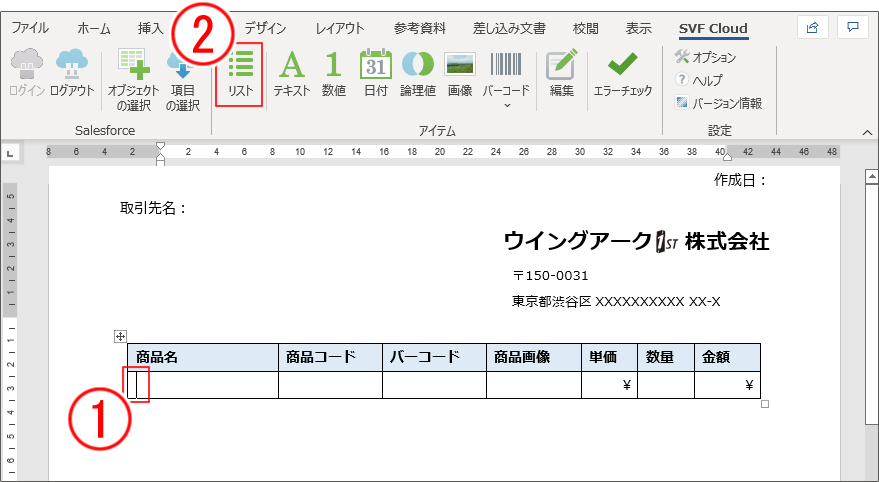Click the empty cell under 商品名

(x=203, y=385)
